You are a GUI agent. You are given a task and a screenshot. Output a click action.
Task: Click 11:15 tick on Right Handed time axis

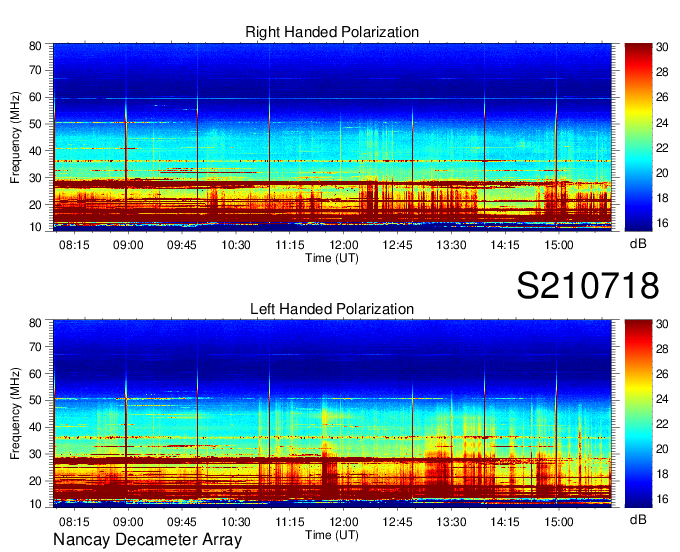coord(290,245)
